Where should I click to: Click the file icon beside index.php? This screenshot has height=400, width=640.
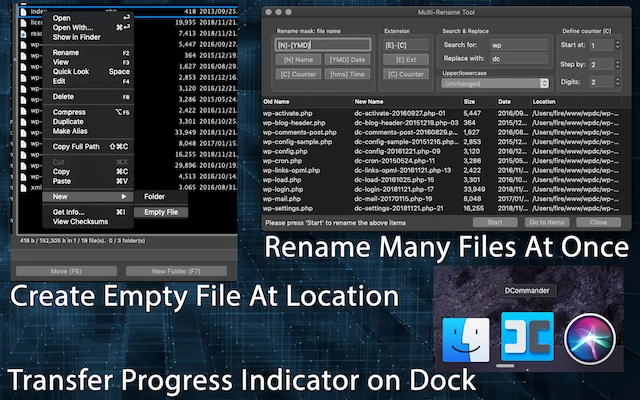click(x=24, y=12)
